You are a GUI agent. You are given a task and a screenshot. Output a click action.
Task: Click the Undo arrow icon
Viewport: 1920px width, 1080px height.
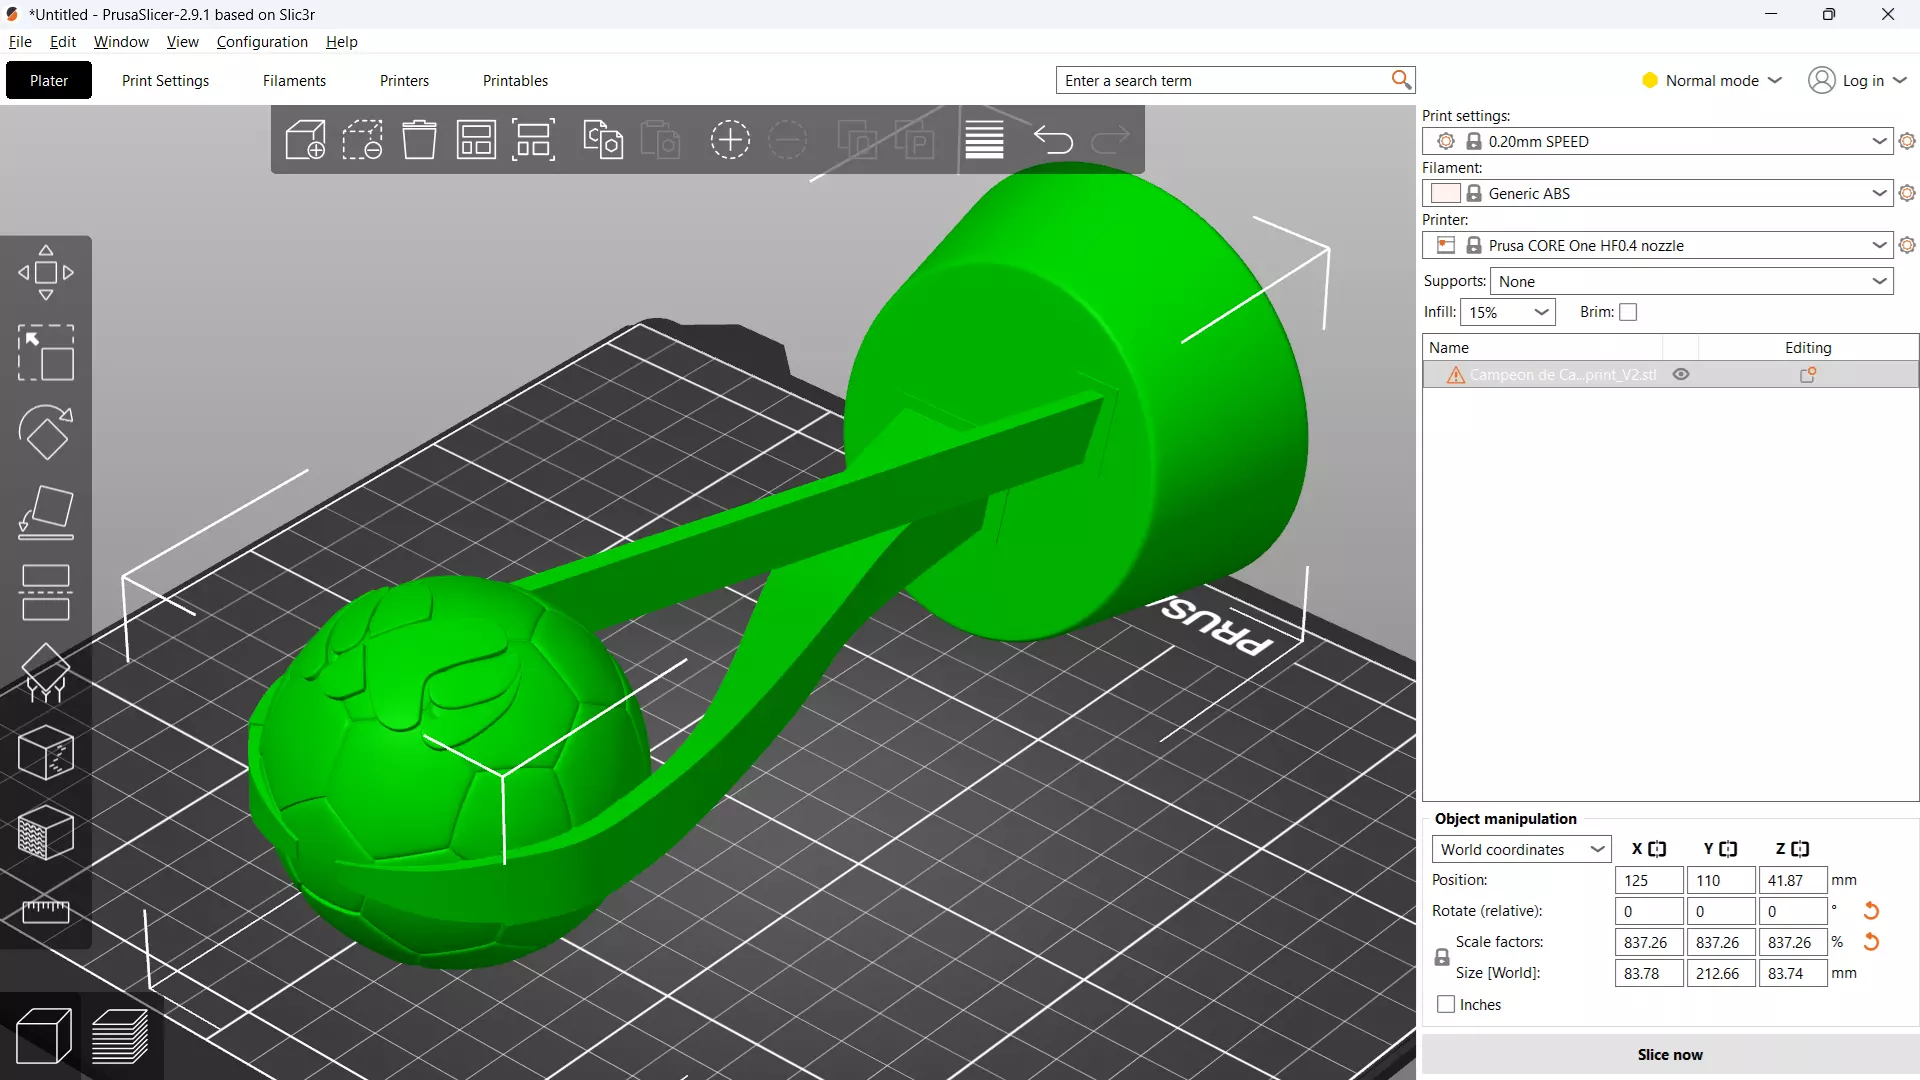1053,140
